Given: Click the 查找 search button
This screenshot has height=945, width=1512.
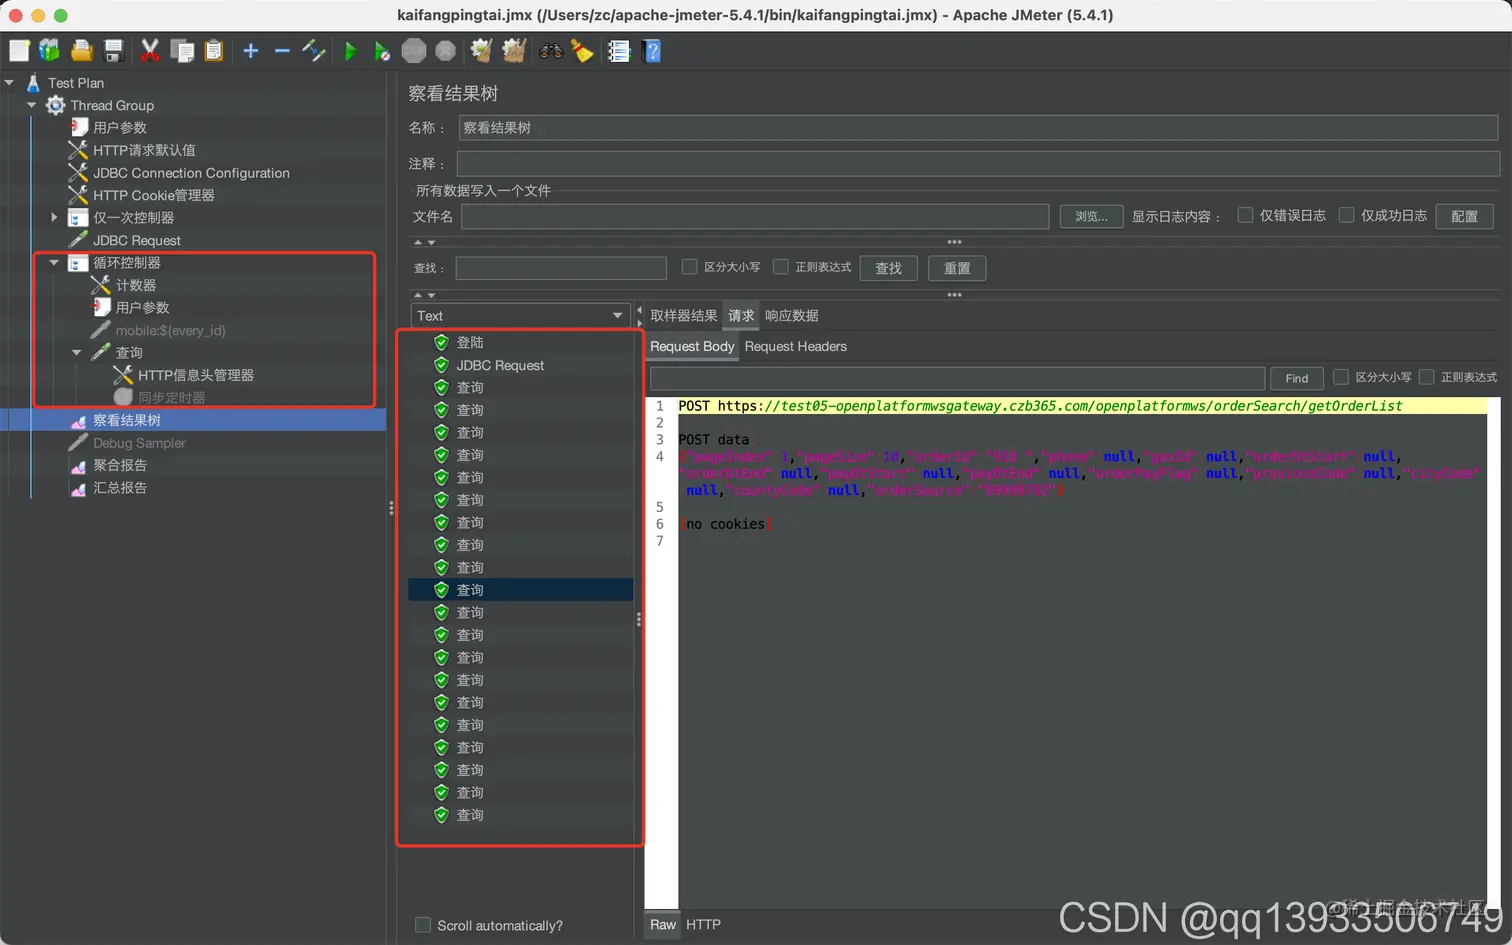Looking at the screenshot, I should click(888, 268).
